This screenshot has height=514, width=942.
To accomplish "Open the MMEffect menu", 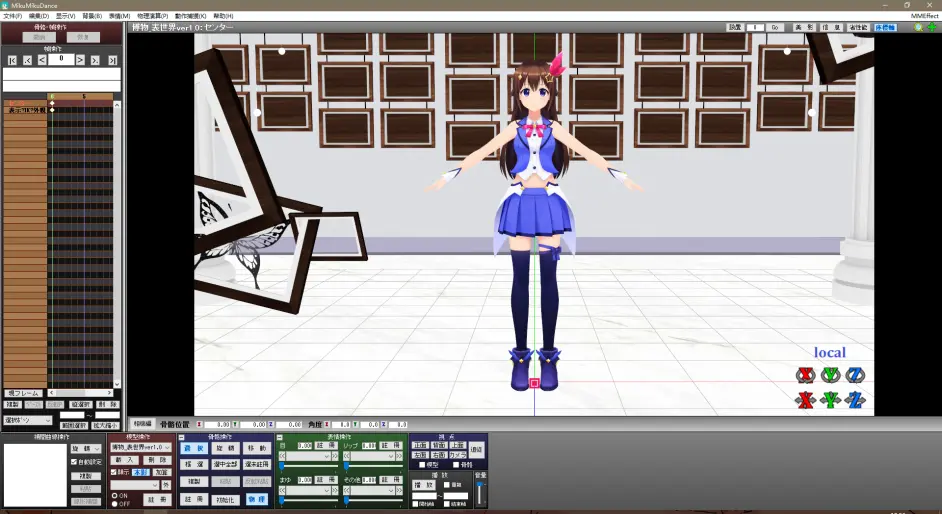I will (x=924, y=16).
